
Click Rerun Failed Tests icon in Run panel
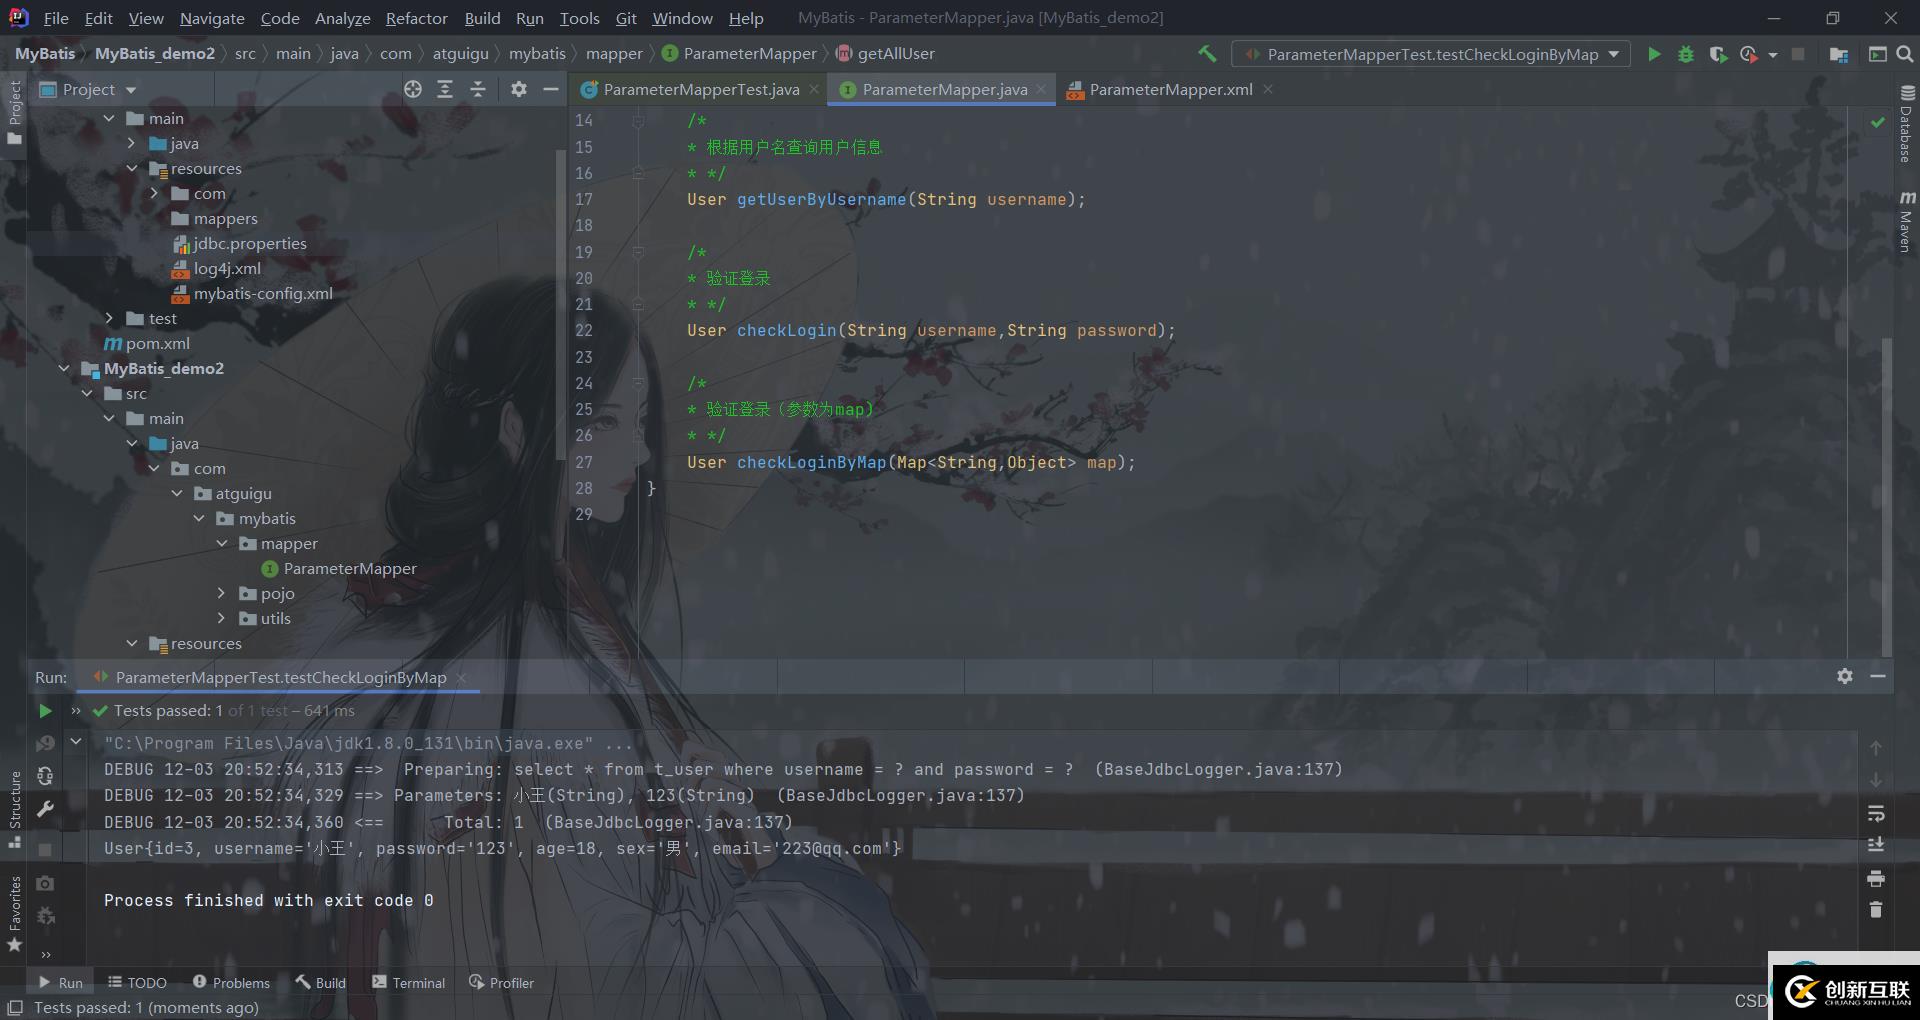tap(45, 743)
